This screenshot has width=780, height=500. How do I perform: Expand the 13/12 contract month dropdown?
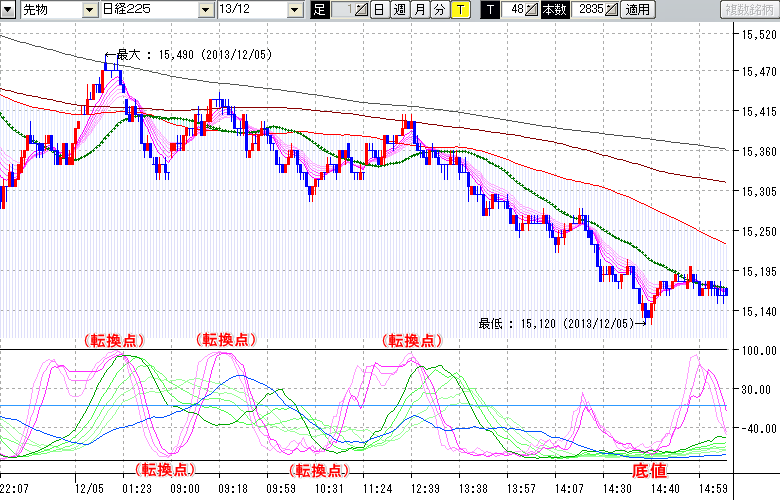click(x=294, y=10)
